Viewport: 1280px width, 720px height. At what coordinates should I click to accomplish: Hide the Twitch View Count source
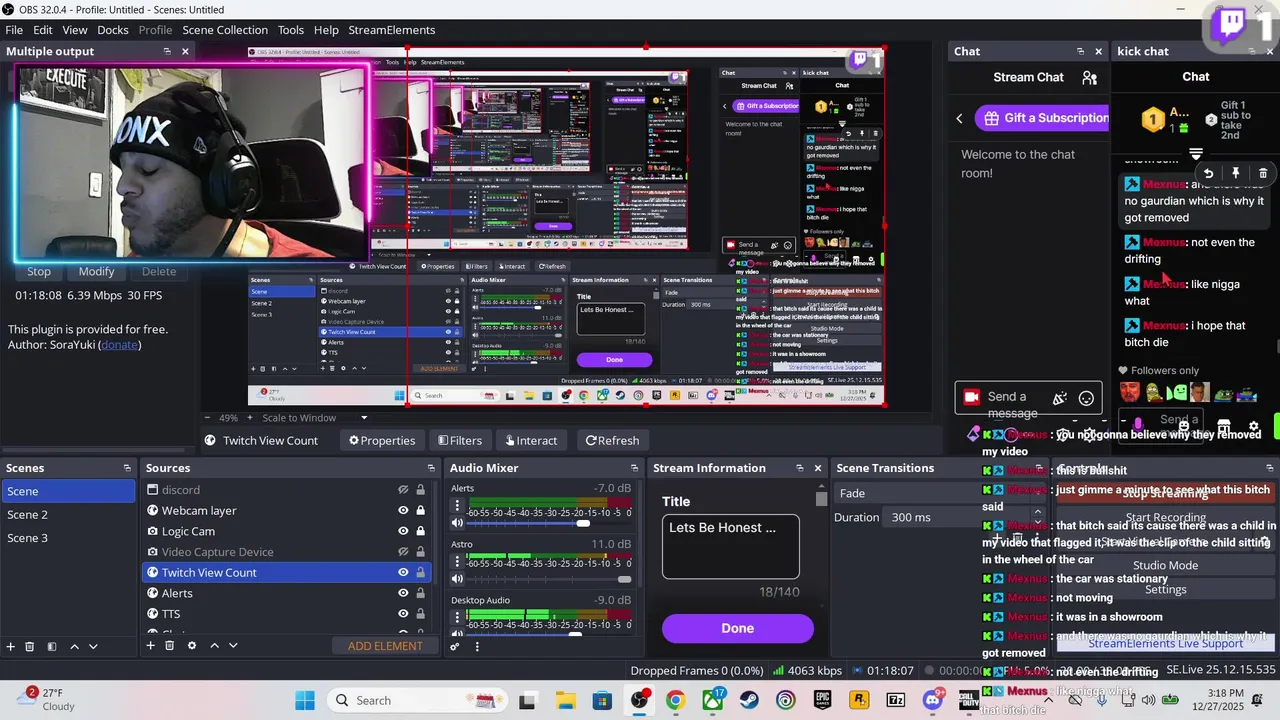(403, 572)
